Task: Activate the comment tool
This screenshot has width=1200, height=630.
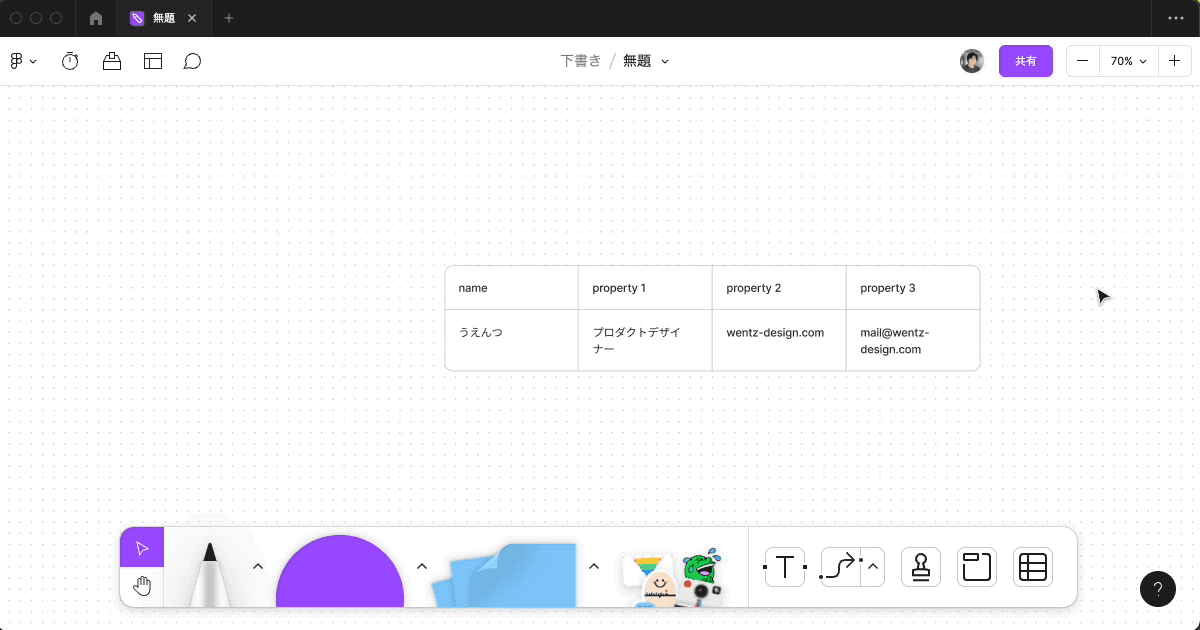Action: click(193, 61)
